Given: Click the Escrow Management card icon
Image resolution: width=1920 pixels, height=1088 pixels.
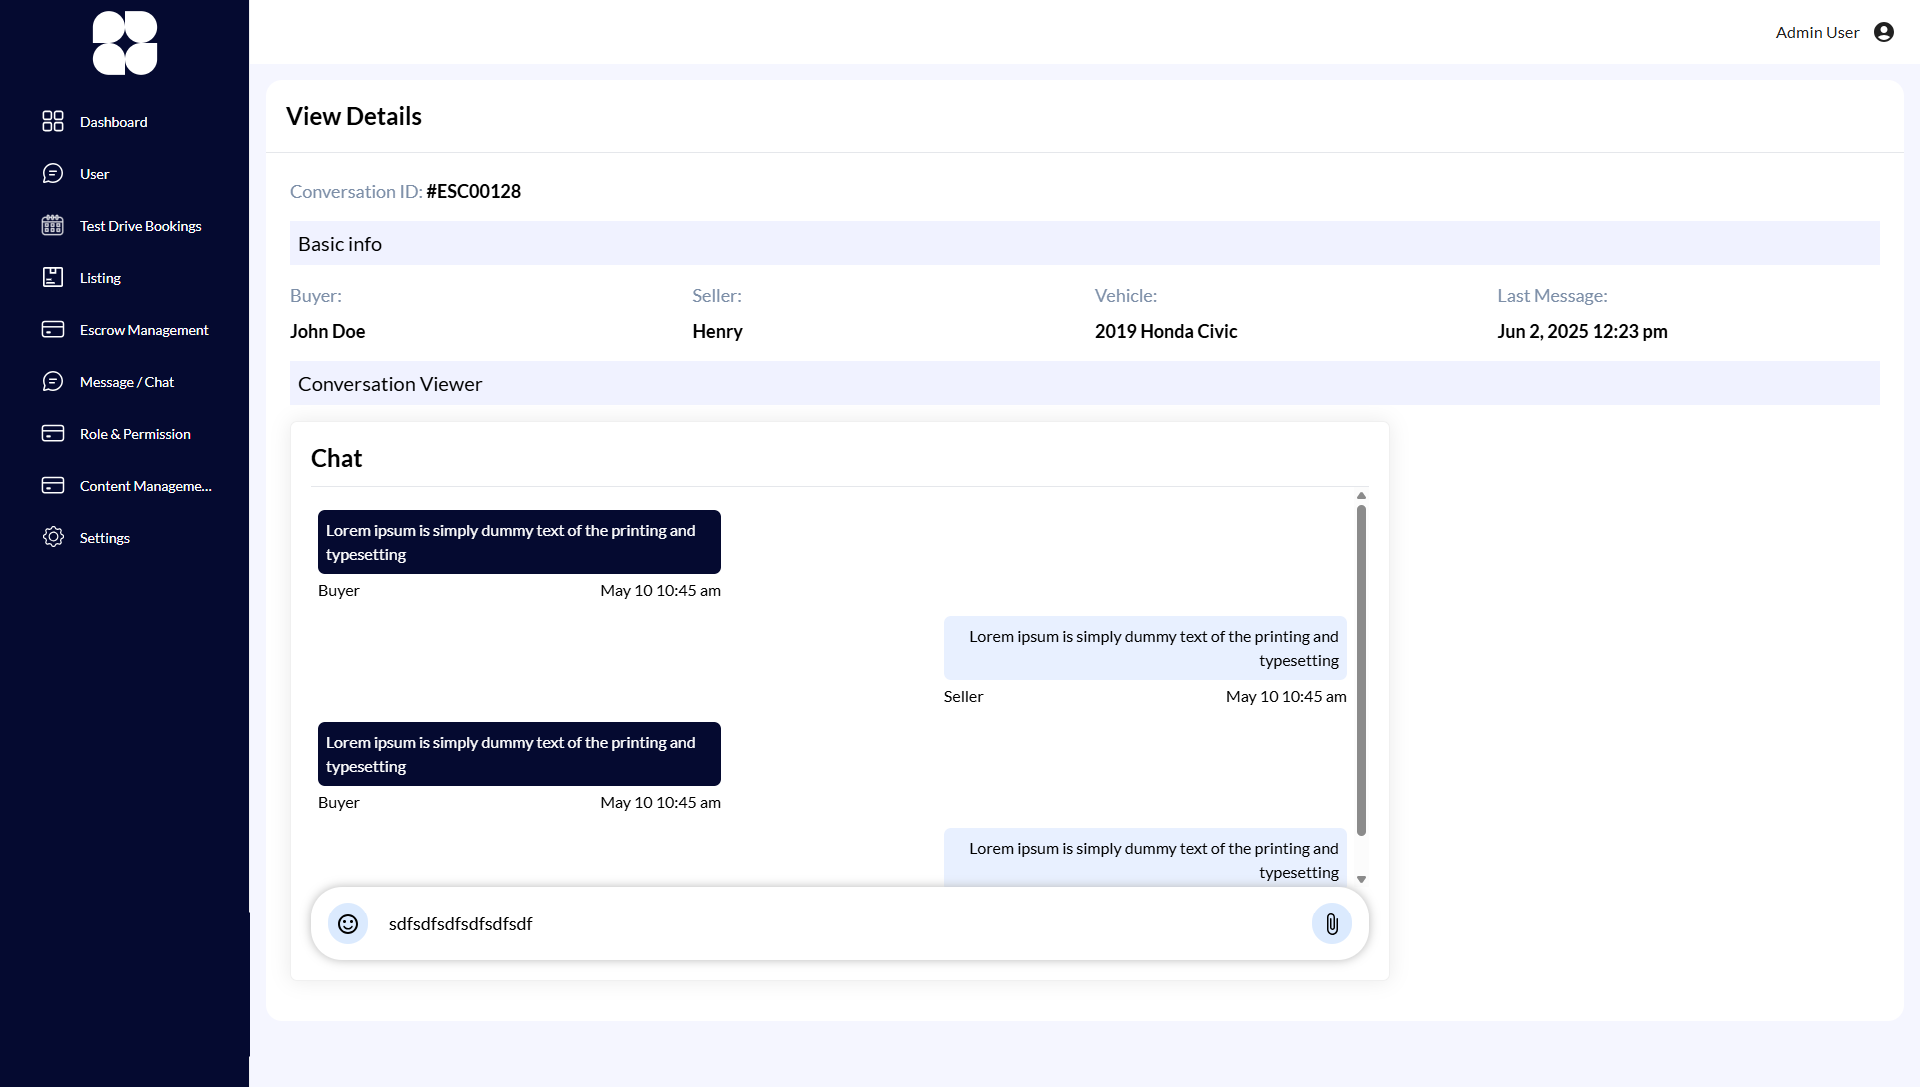Looking at the screenshot, I should point(53,330).
